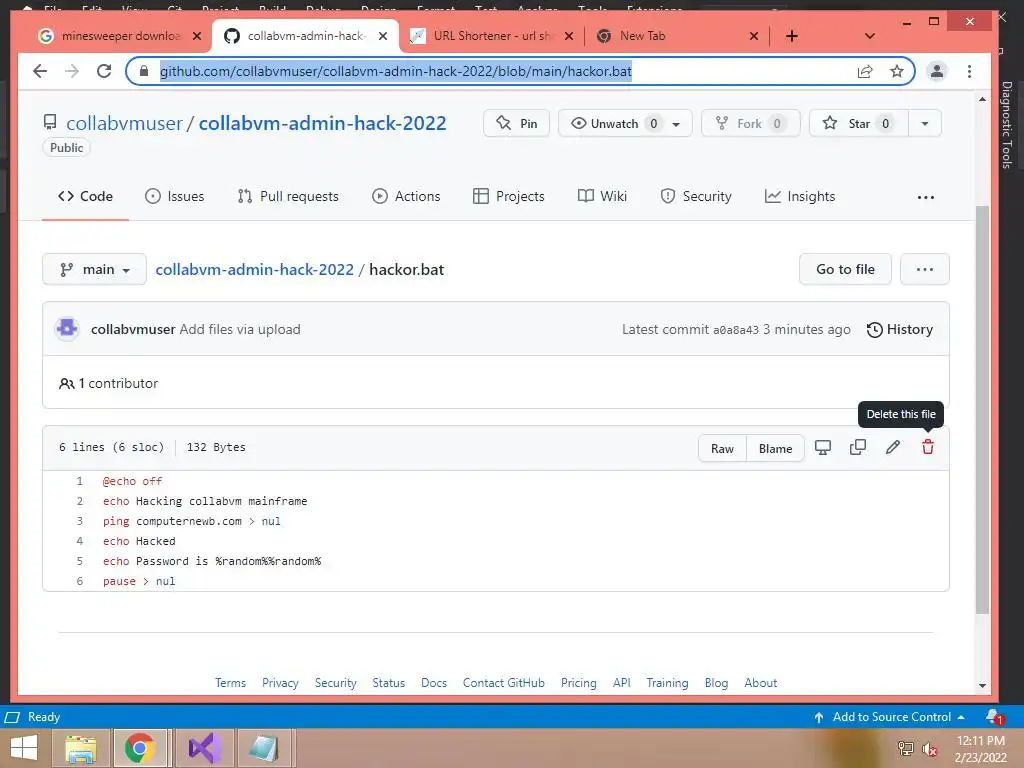Open the Add files via upload commit message
Screen dimensions: 1024x768
[240, 329]
